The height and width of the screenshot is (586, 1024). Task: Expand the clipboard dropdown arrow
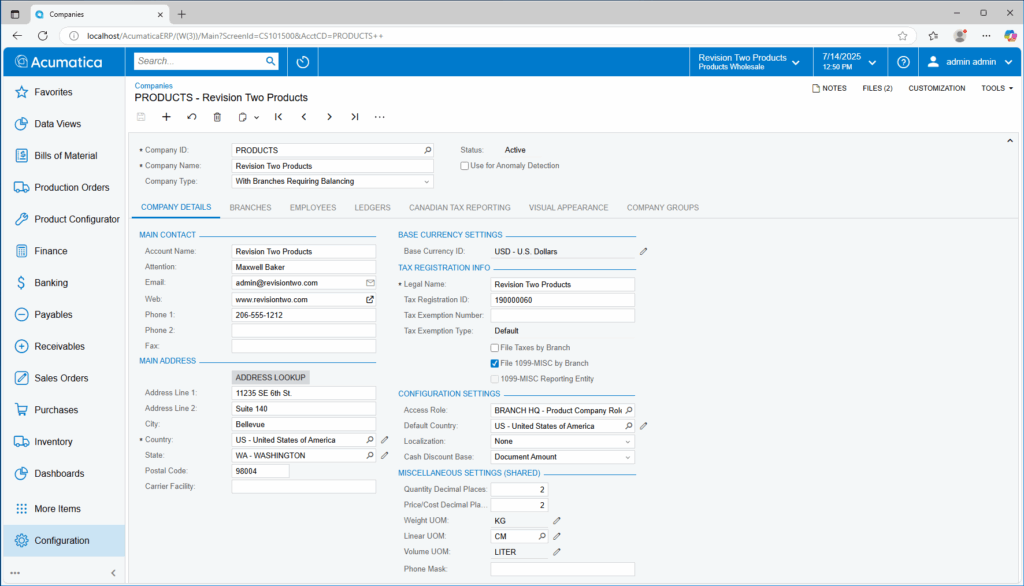pyautogui.click(x=257, y=118)
